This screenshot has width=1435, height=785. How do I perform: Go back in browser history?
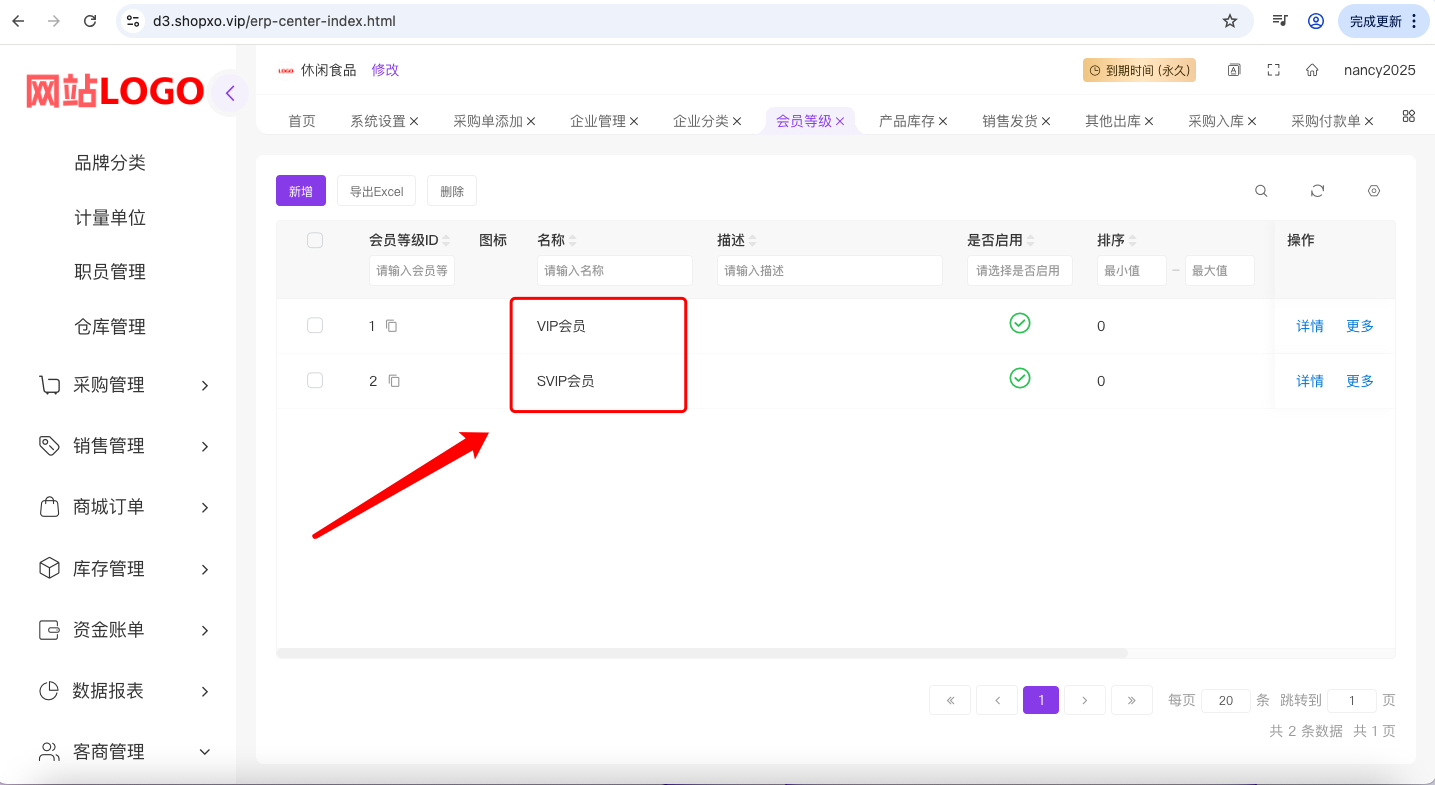click(x=18, y=21)
